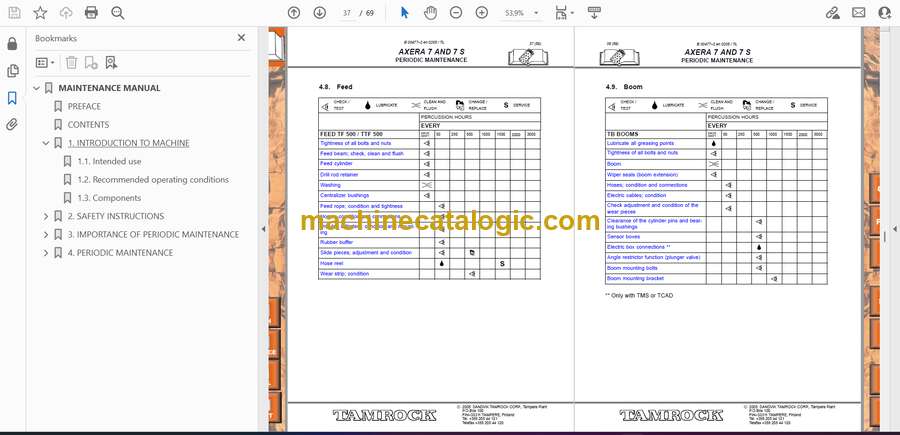This screenshot has width=900, height=435.
Task: Open the CONTENTS bookmark
Action: tap(88, 125)
